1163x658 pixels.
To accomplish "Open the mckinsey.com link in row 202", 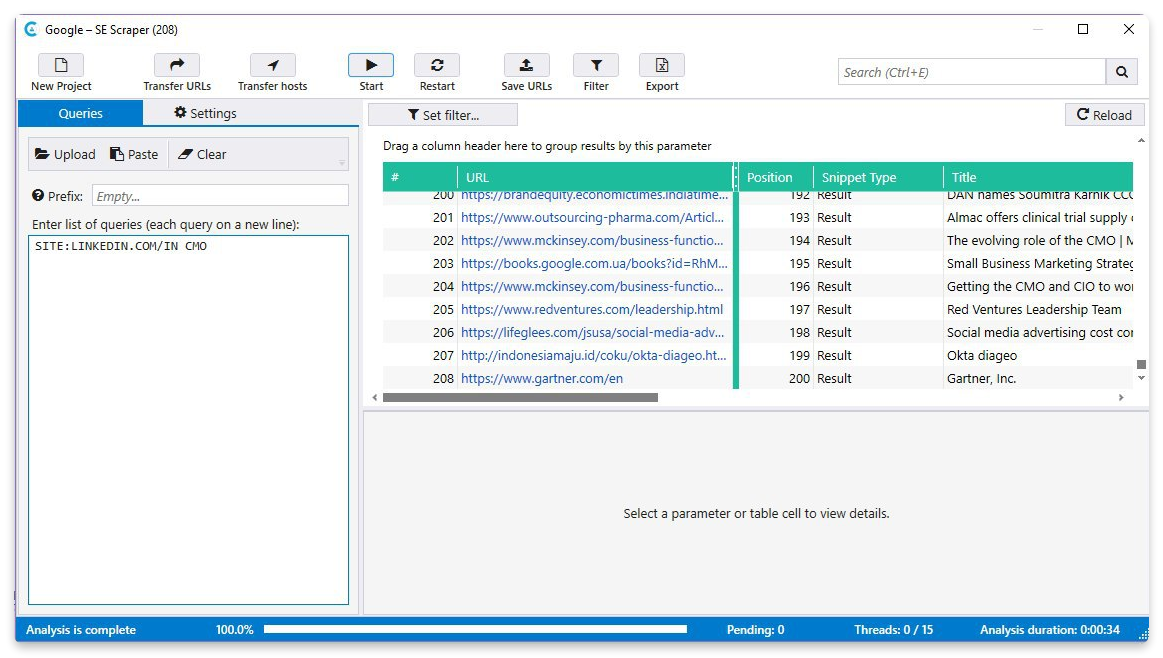I will [x=592, y=240].
